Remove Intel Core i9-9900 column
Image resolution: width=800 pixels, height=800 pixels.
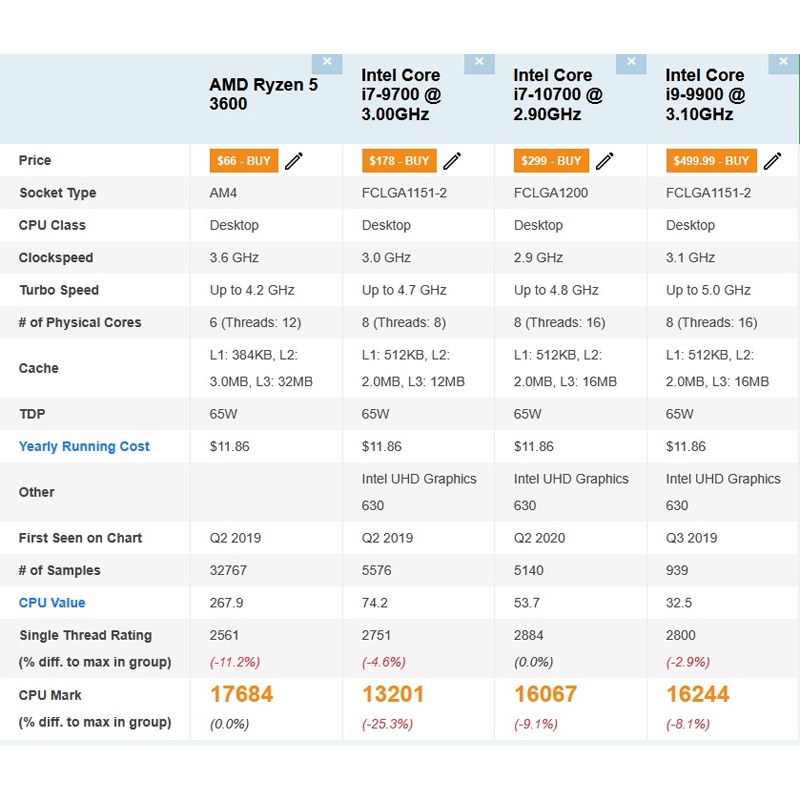click(782, 63)
